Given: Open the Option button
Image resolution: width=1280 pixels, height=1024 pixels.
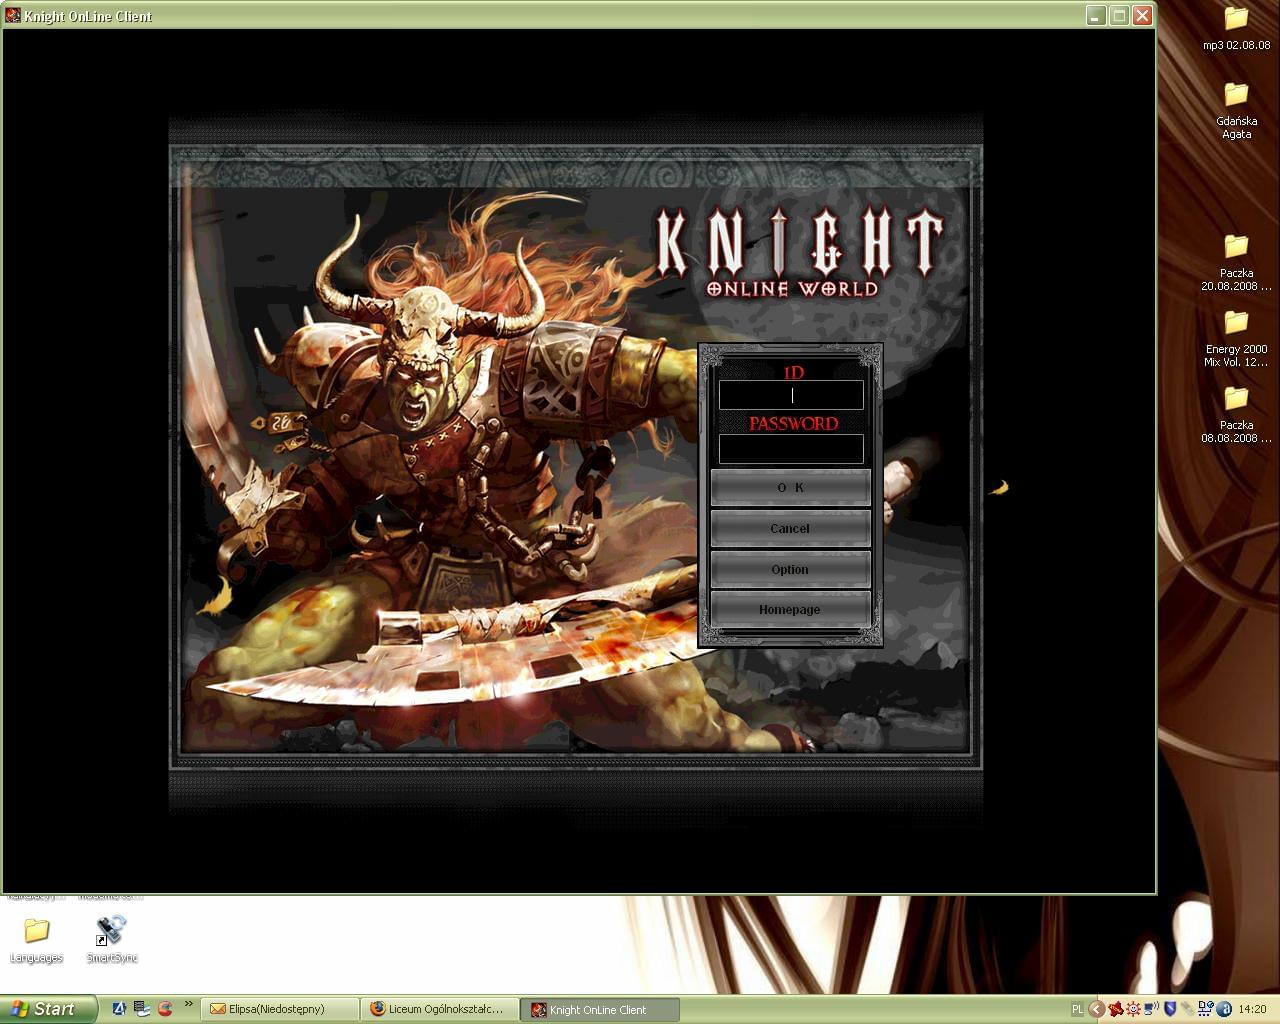Looking at the screenshot, I should point(790,569).
